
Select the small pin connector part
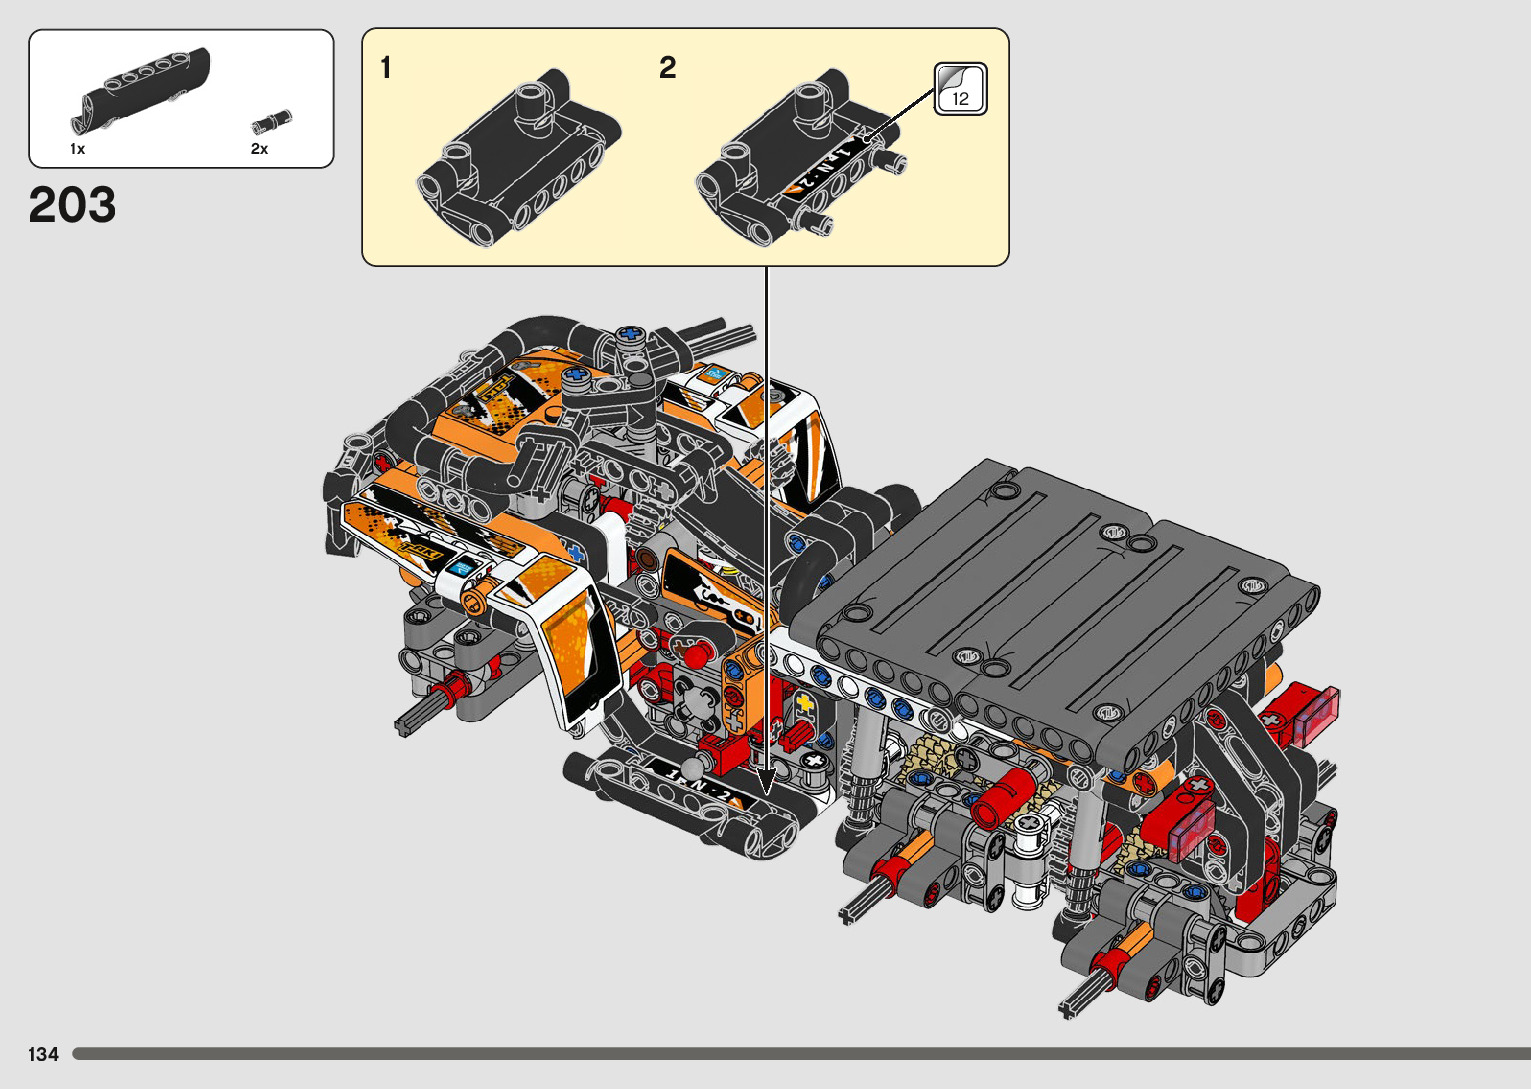point(270,122)
